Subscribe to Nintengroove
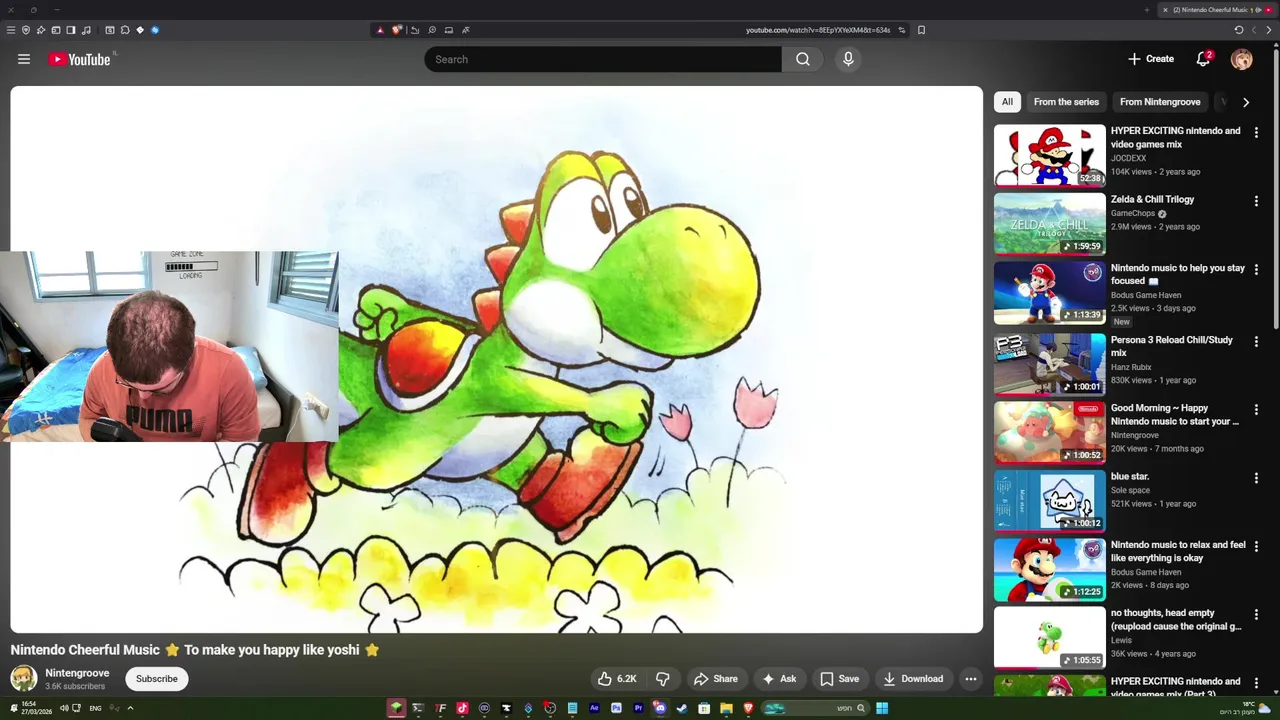Viewport: 1280px width, 720px height. click(x=157, y=679)
